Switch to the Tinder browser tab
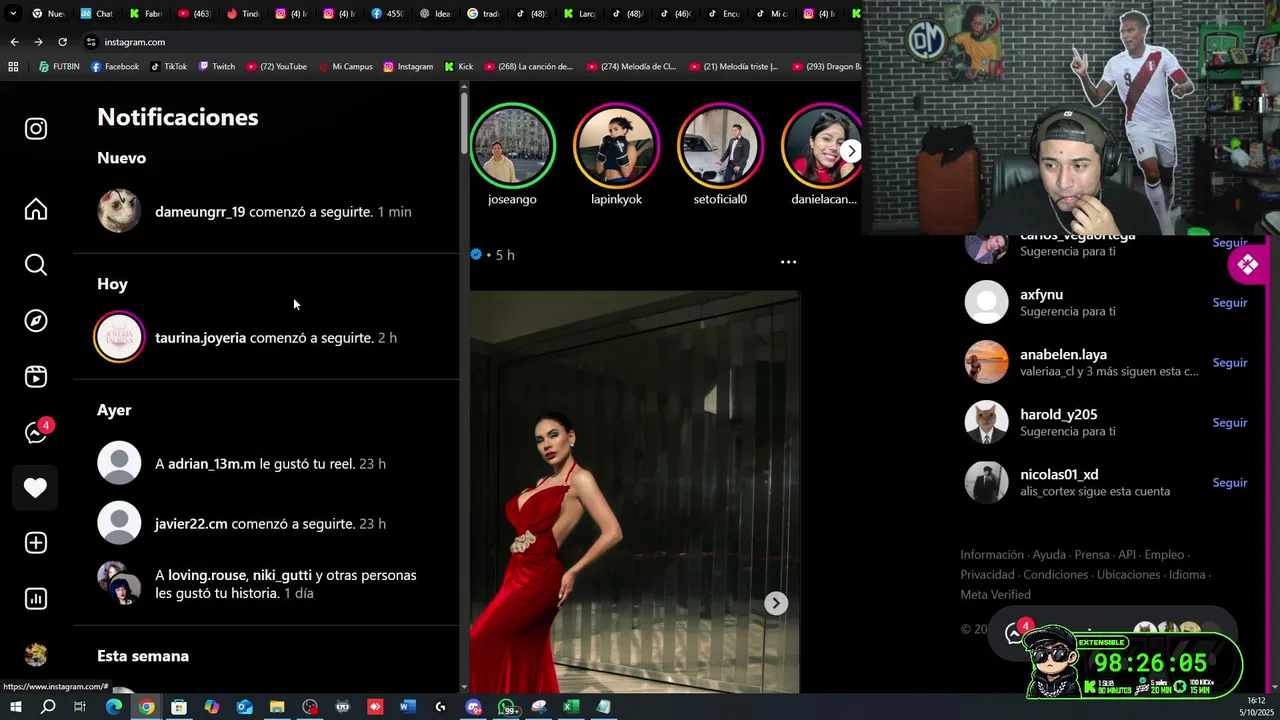 pos(243,14)
